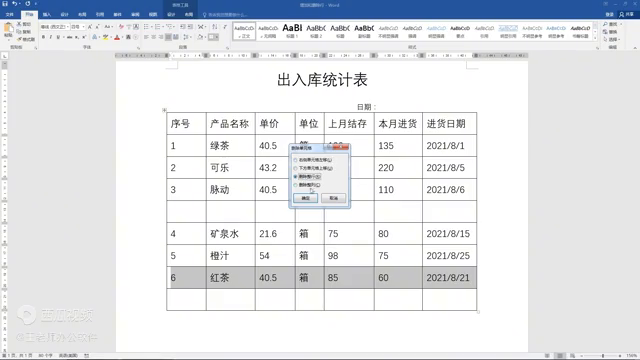Click the Share button at top right

click(627, 15)
